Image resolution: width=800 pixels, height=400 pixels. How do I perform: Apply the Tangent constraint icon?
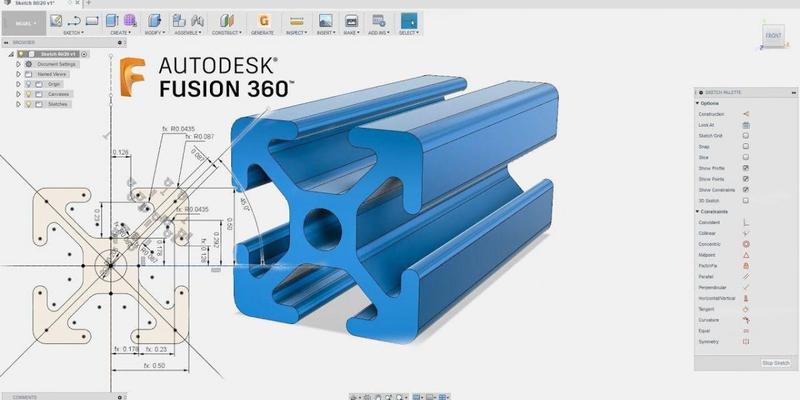(746, 309)
